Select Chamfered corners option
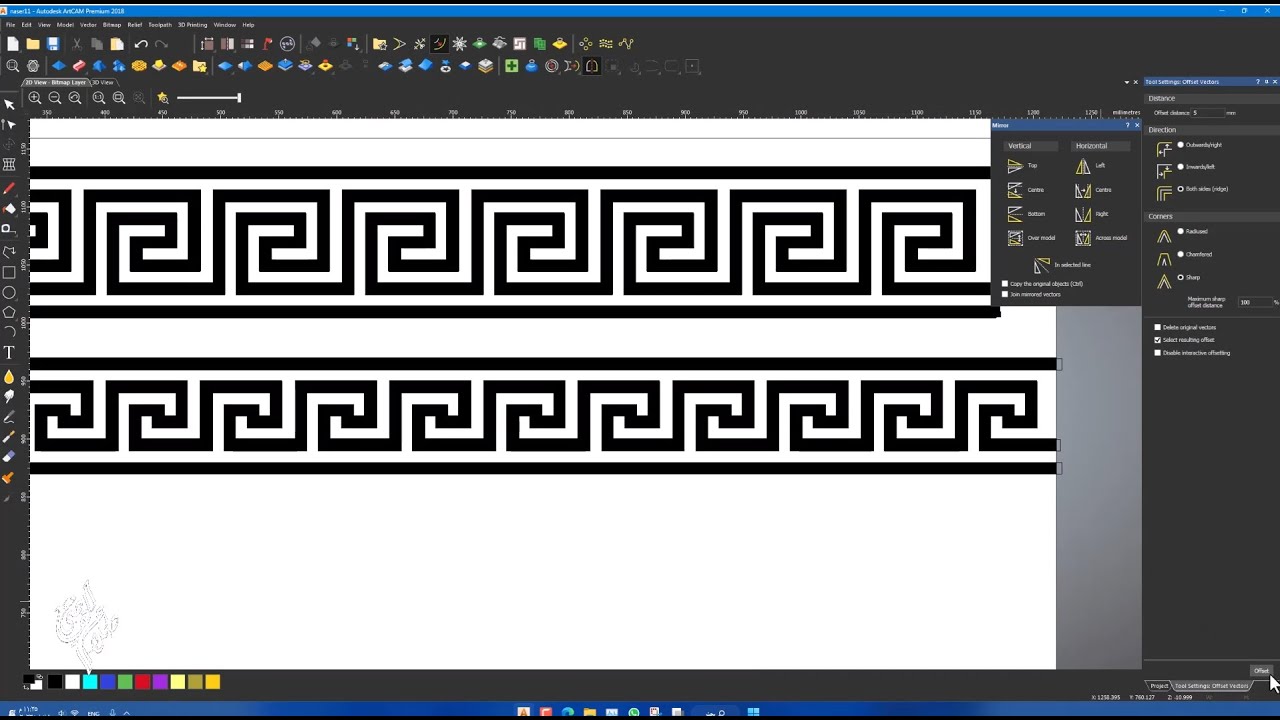The width and height of the screenshot is (1280, 720). pos(1180,254)
